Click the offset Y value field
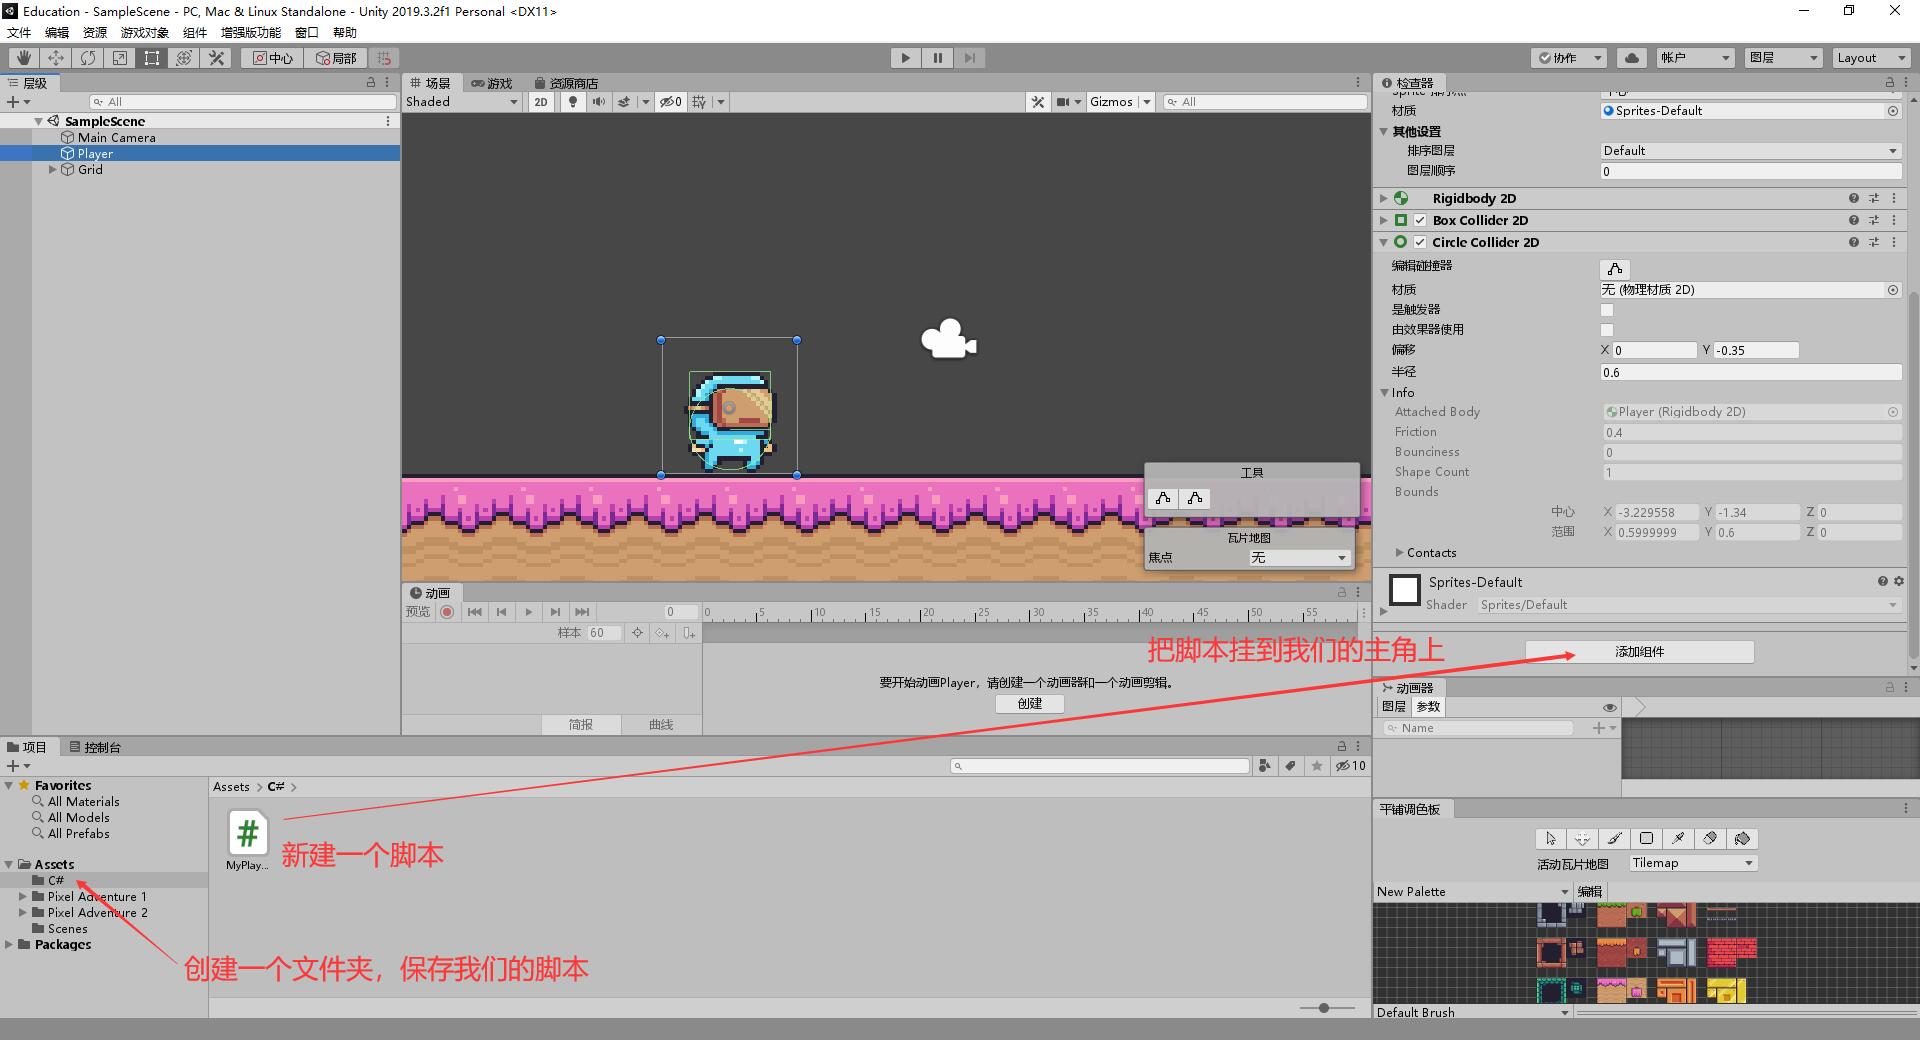Image resolution: width=1920 pixels, height=1040 pixels. (1756, 351)
